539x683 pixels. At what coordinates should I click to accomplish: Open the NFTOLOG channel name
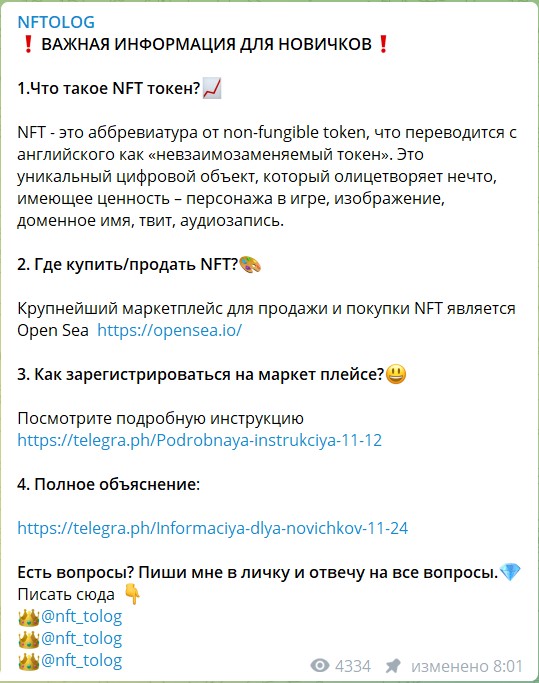[x=56, y=22]
